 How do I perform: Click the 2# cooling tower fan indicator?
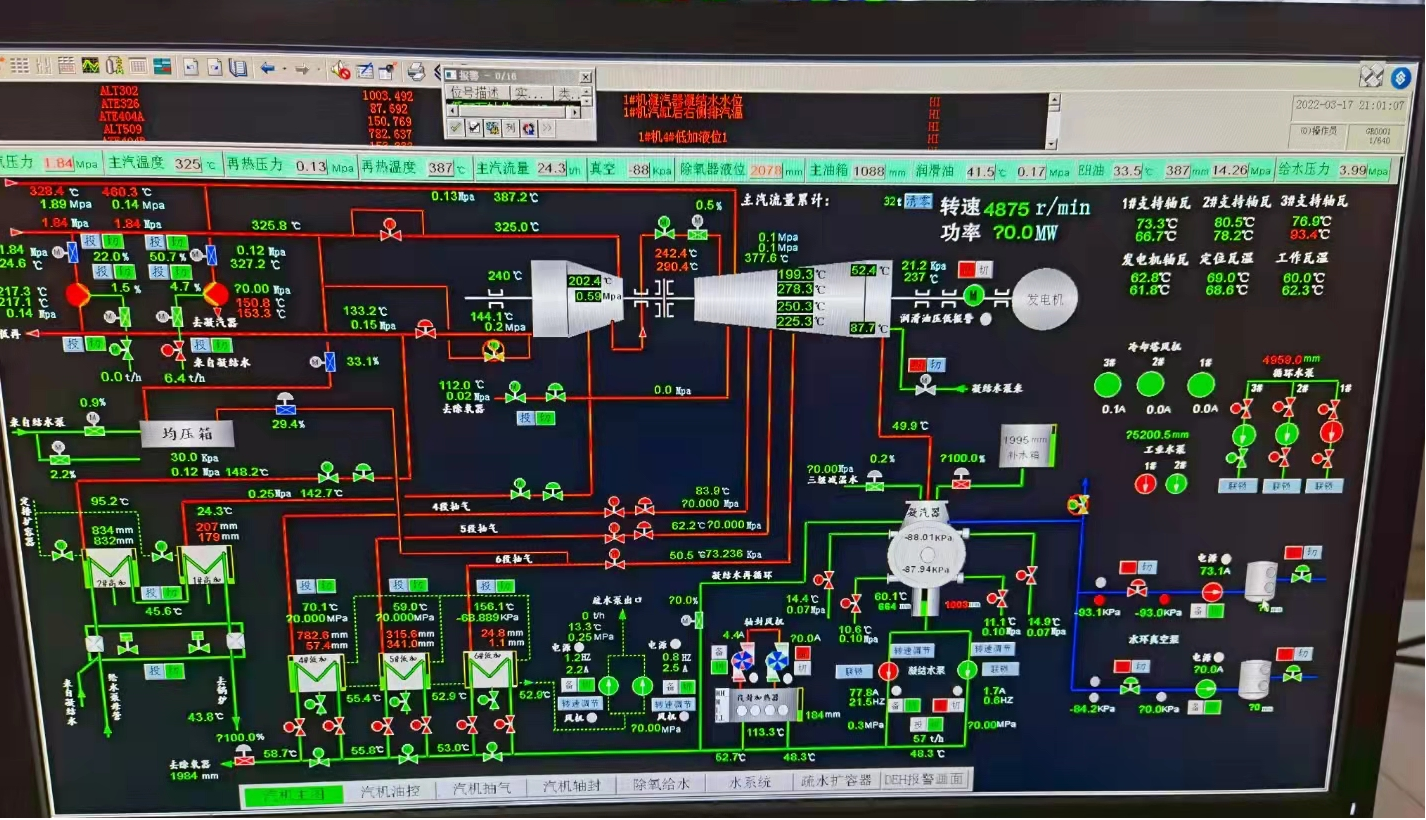click(1151, 384)
